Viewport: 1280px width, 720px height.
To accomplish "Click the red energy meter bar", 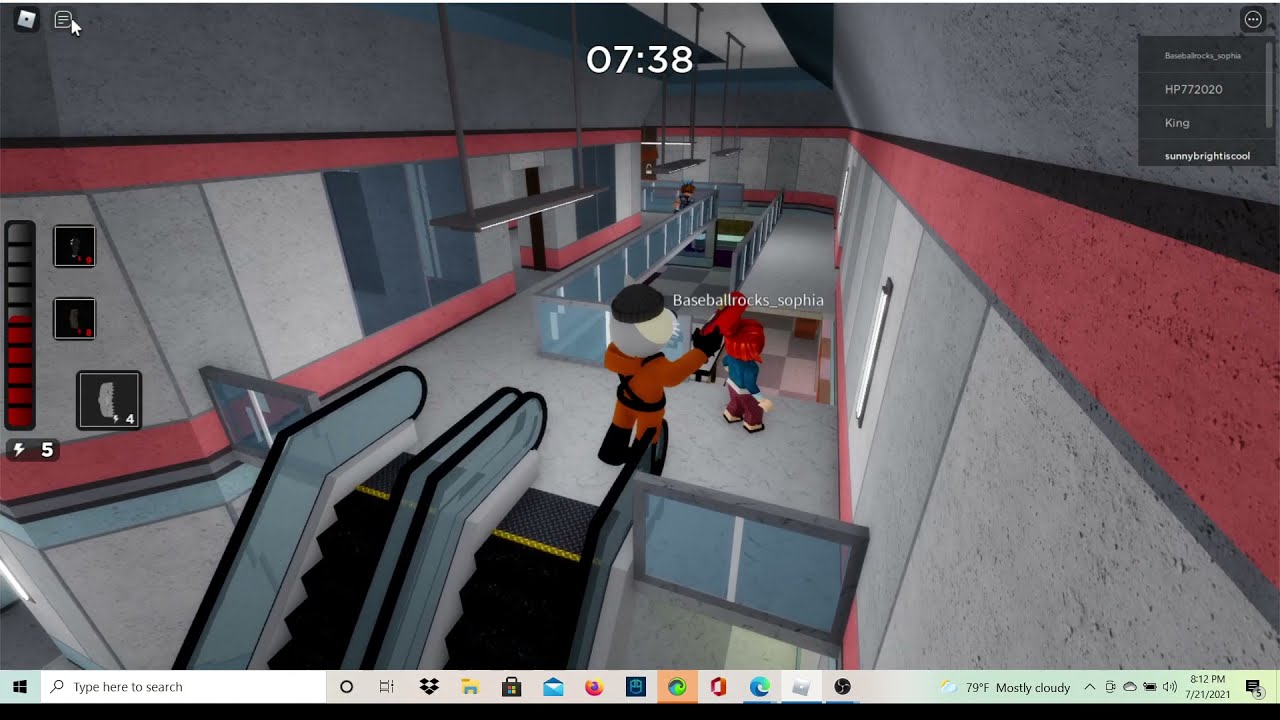I will click(20, 326).
